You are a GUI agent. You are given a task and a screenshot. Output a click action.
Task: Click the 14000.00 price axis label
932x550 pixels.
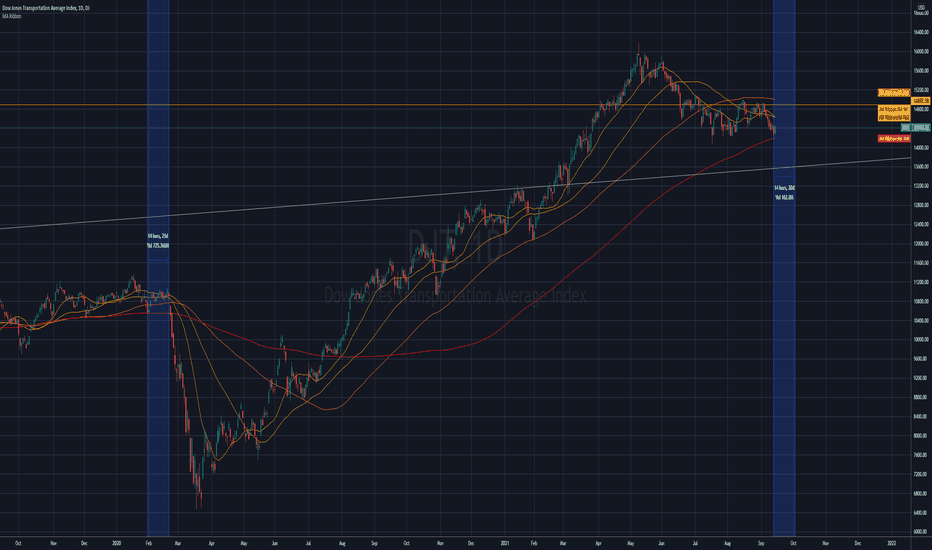(x=921, y=148)
